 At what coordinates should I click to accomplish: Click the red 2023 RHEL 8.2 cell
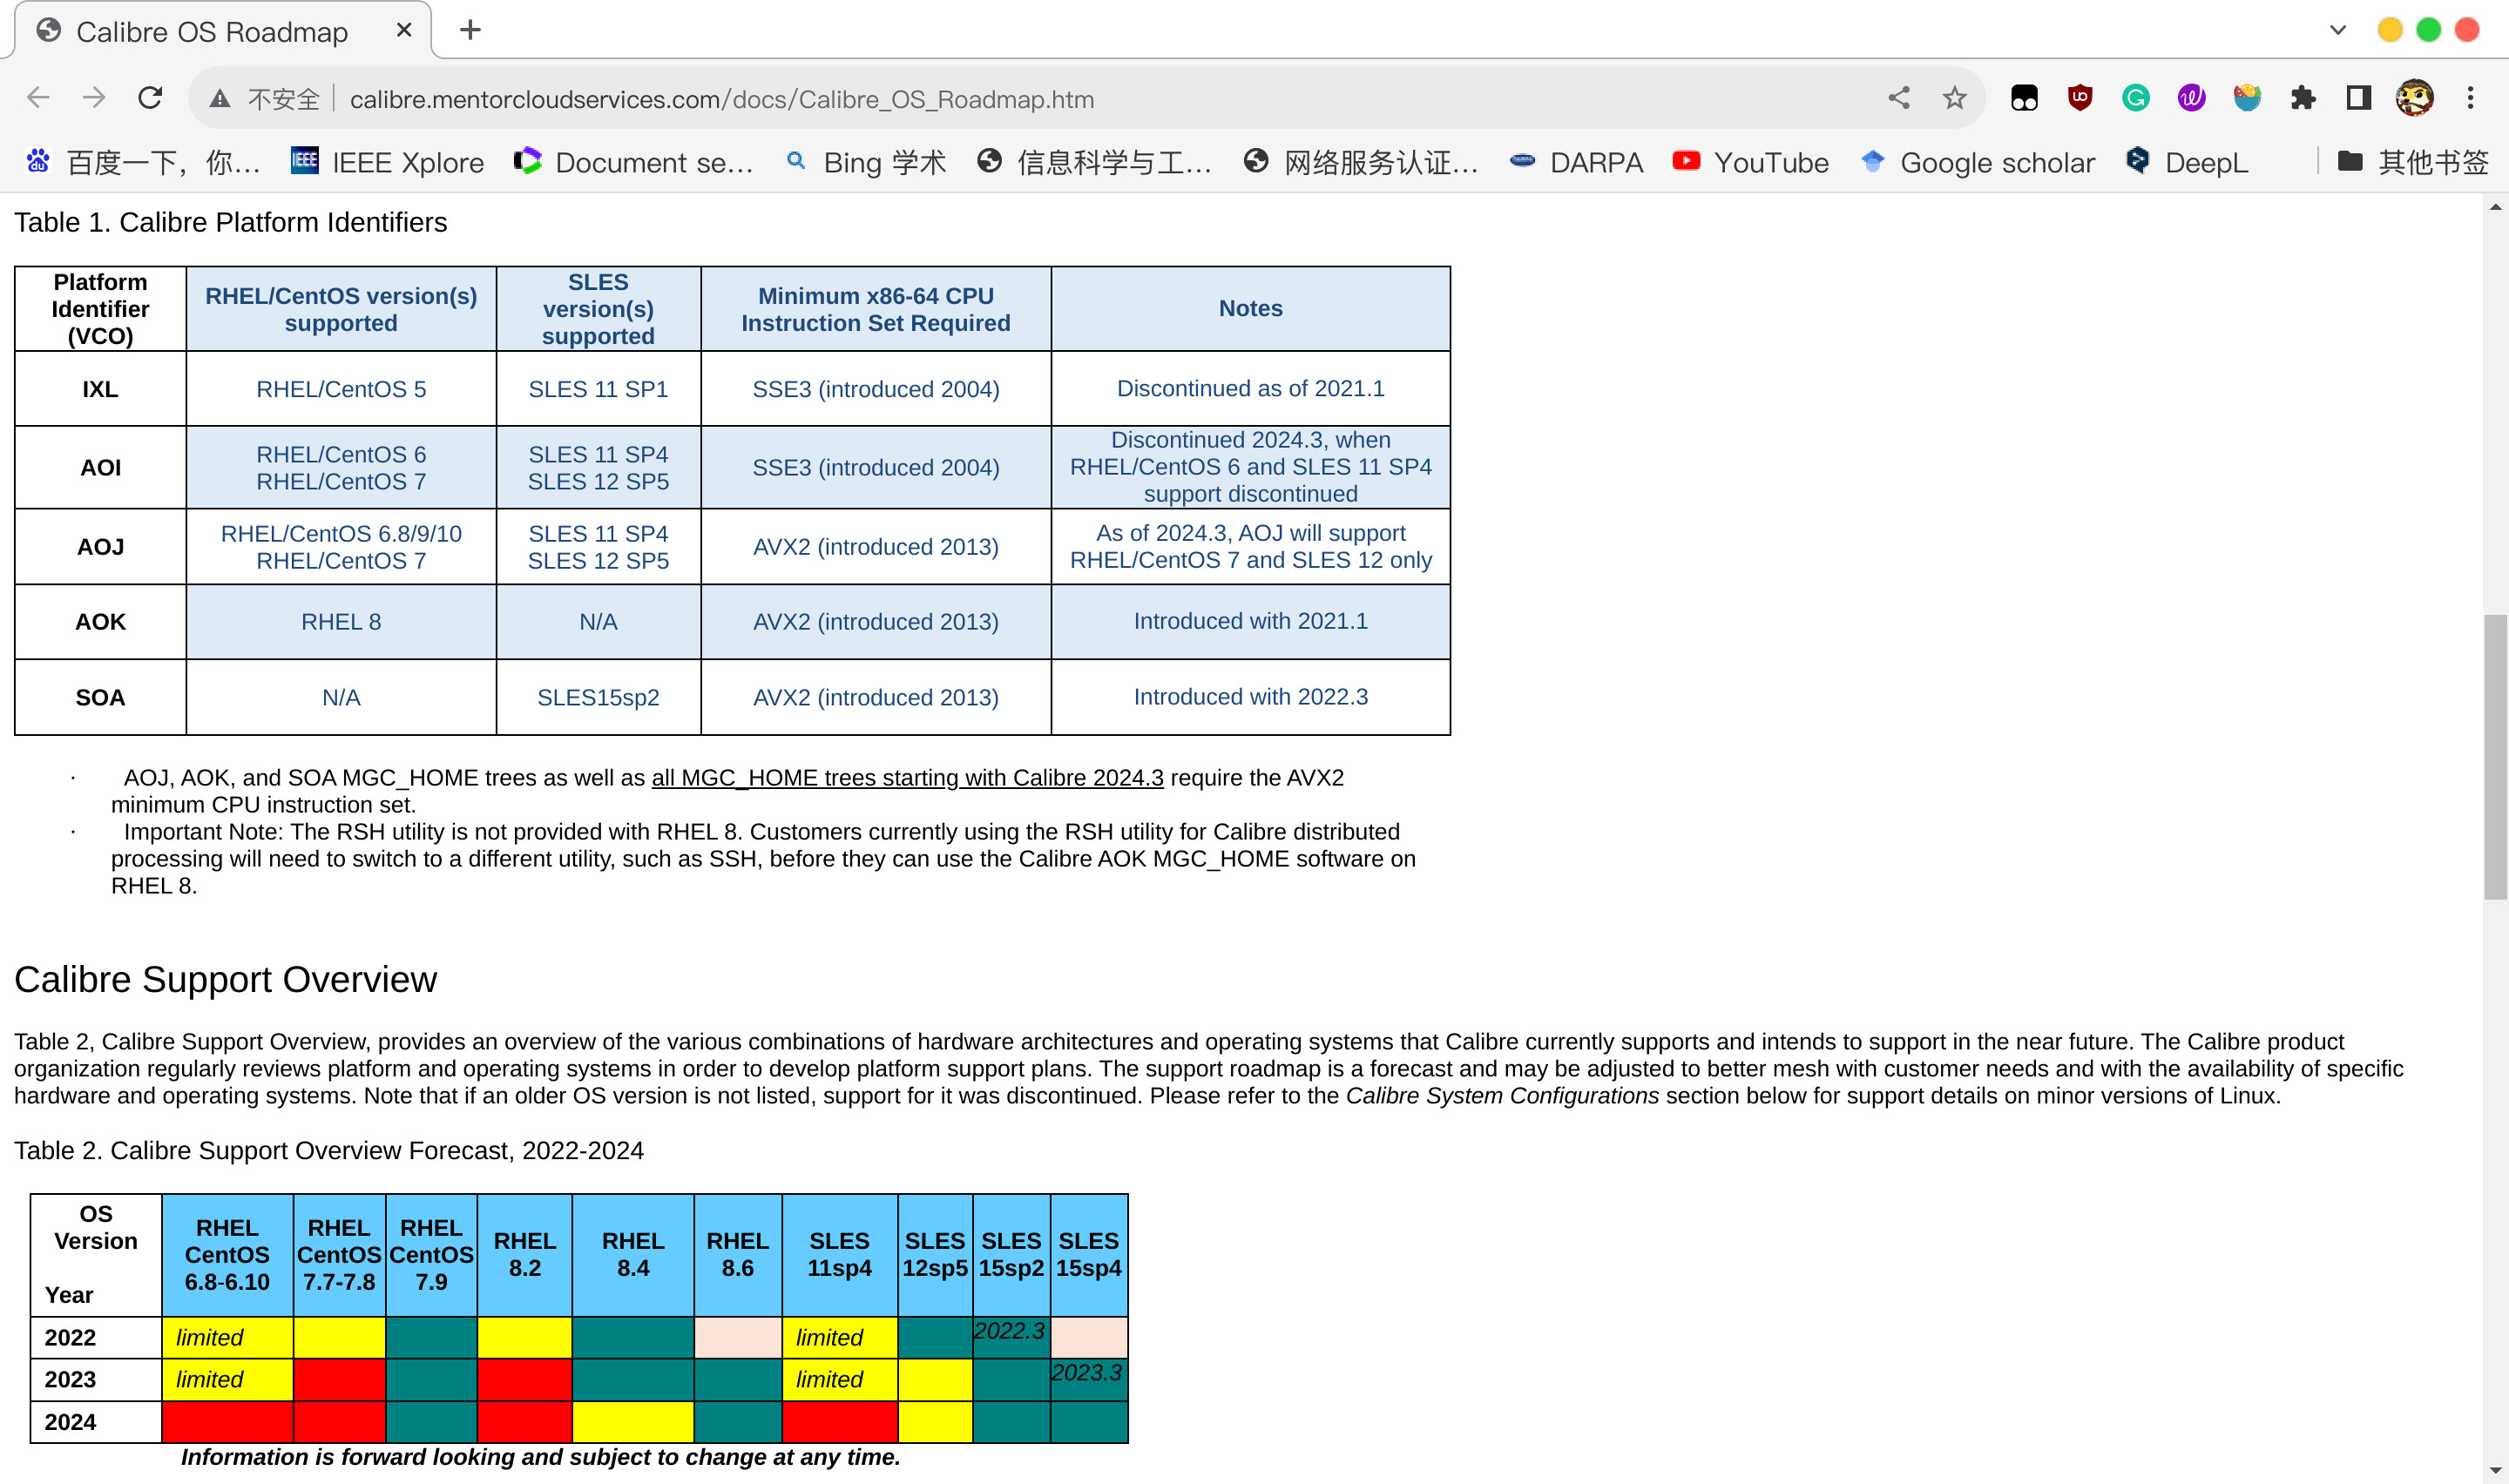click(x=524, y=1379)
